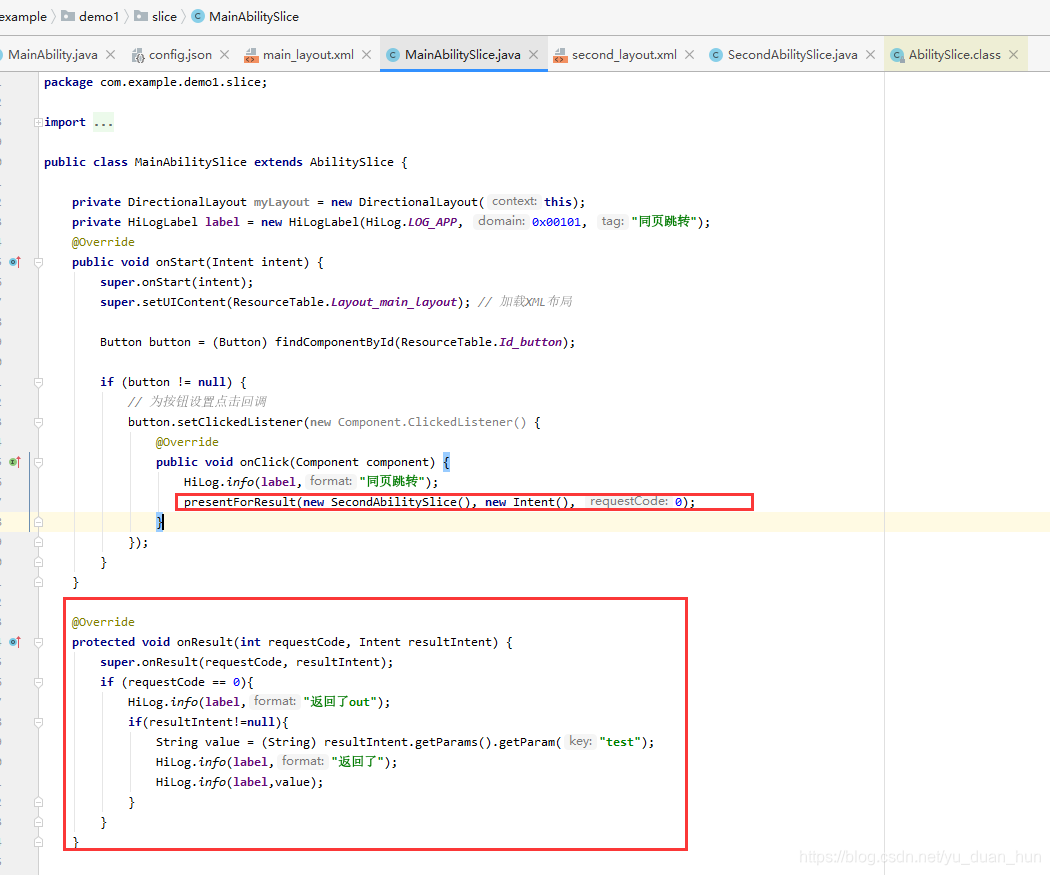The image size is (1050, 875).
Task: Close the SecondAbilitySlice.java tab
Action: pyautogui.click(x=870, y=55)
